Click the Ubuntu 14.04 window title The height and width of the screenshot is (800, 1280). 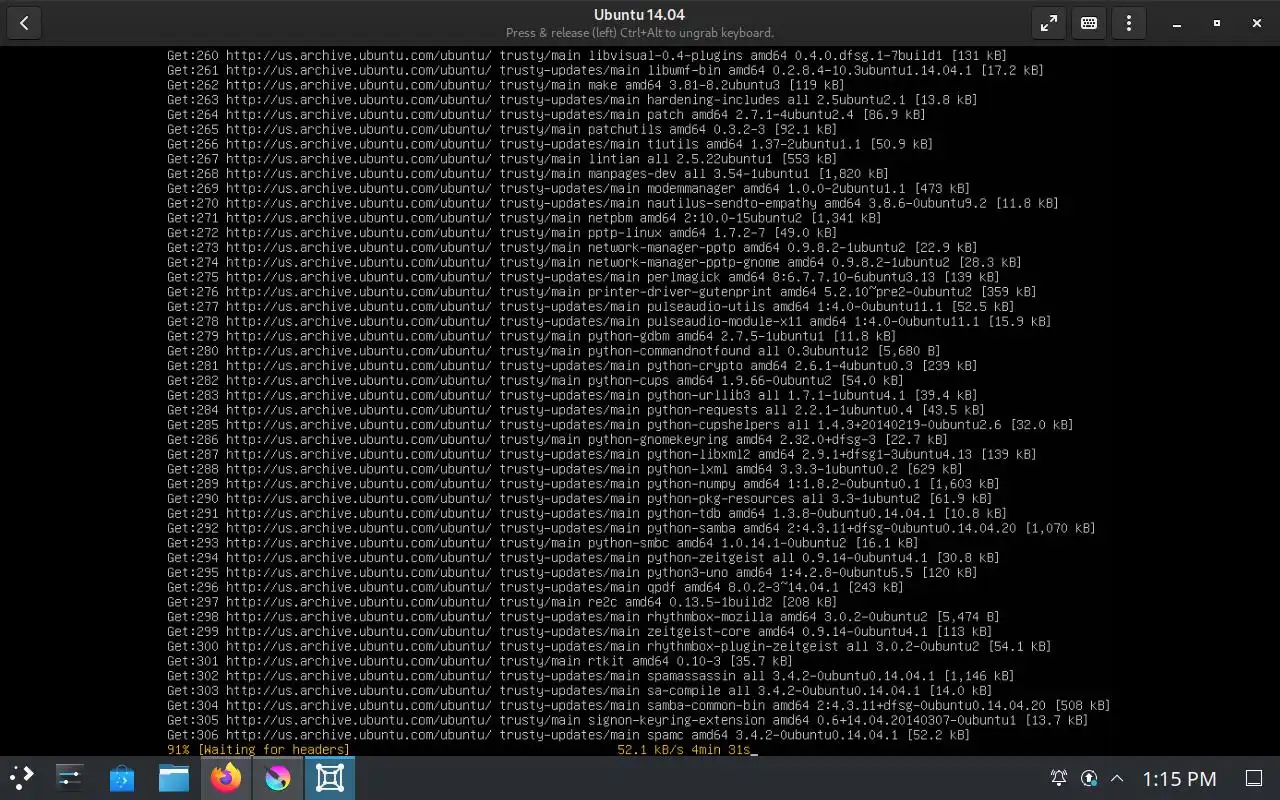[639, 14]
